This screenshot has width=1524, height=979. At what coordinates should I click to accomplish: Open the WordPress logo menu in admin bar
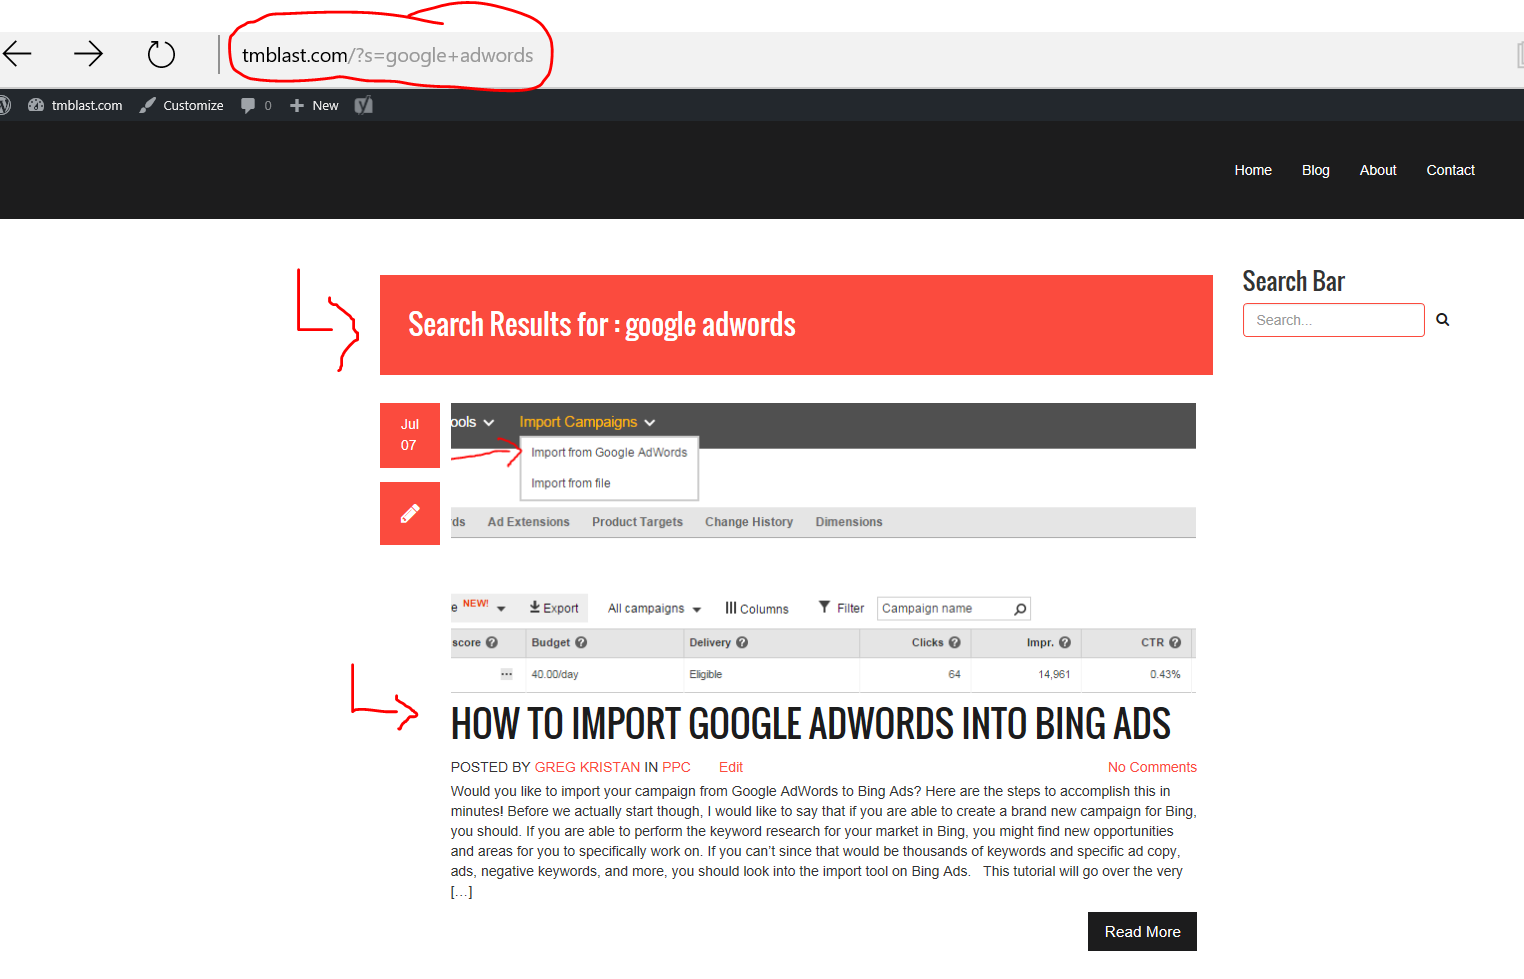(x=4, y=105)
